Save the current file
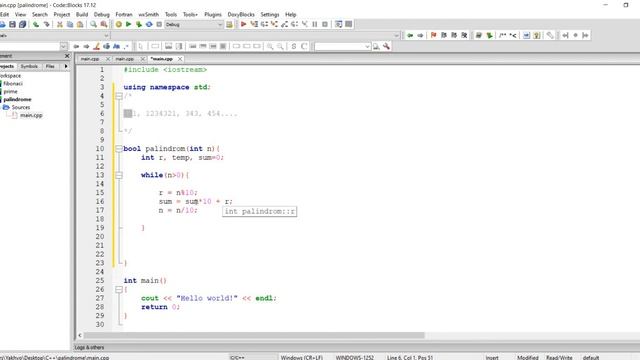640x360 pixels. (13, 24)
